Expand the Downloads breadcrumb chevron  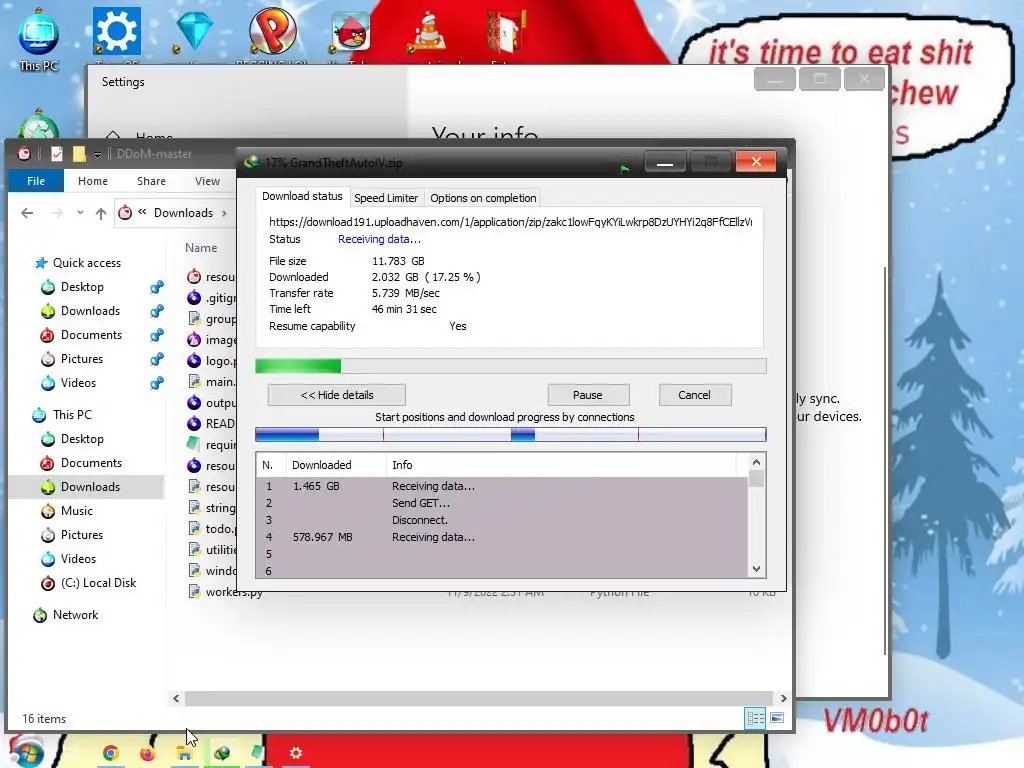225,213
